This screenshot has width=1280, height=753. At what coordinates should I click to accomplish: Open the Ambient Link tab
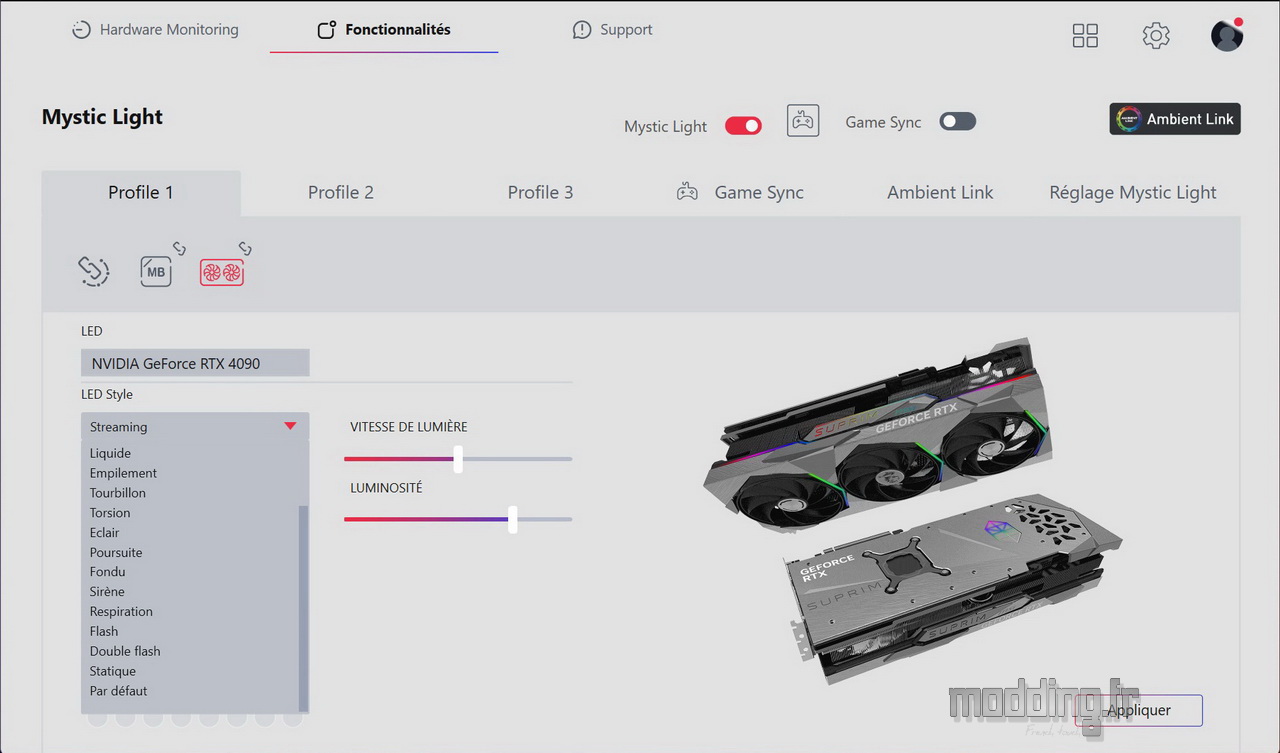click(940, 192)
